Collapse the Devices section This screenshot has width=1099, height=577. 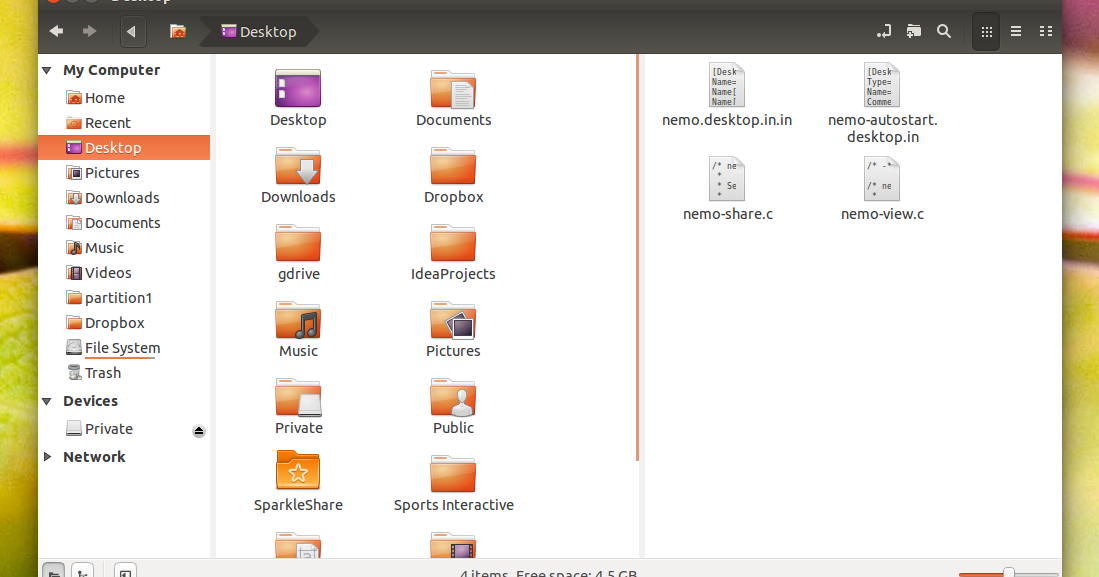[x=46, y=401]
